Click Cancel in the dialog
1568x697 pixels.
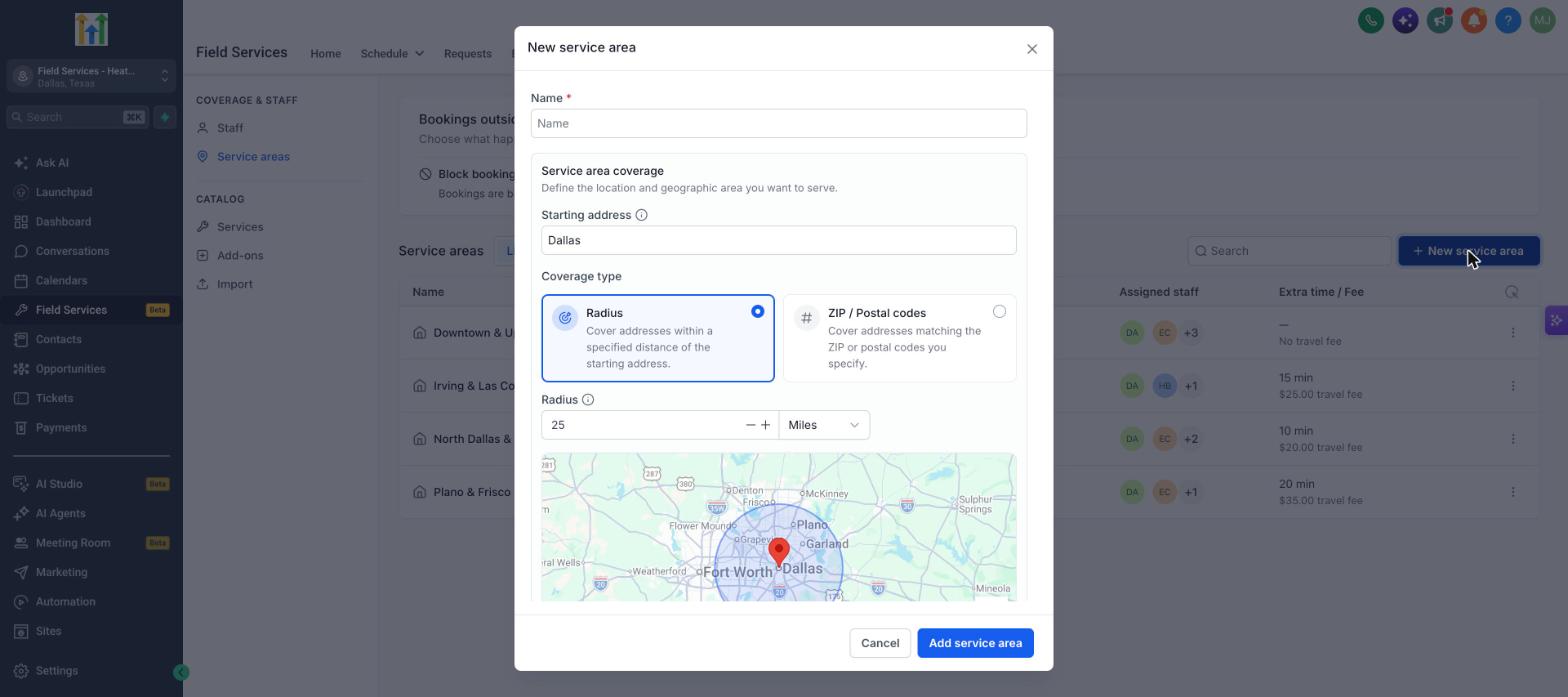880,643
